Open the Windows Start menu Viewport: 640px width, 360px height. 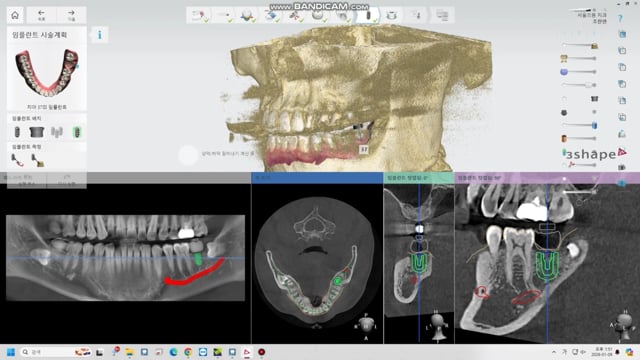(11, 352)
